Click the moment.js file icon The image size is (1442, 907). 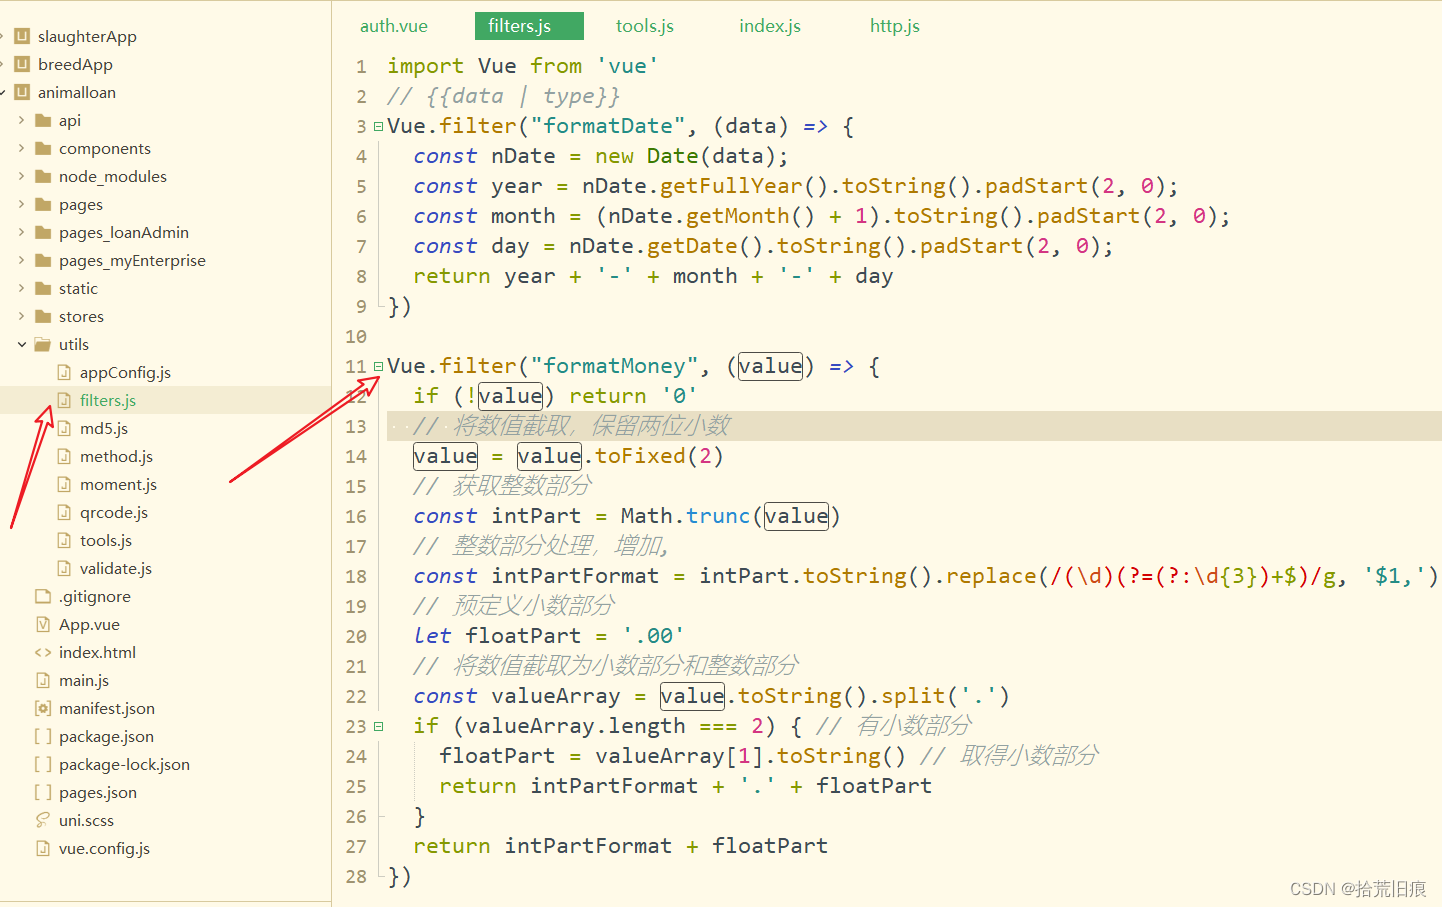(64, 484)
